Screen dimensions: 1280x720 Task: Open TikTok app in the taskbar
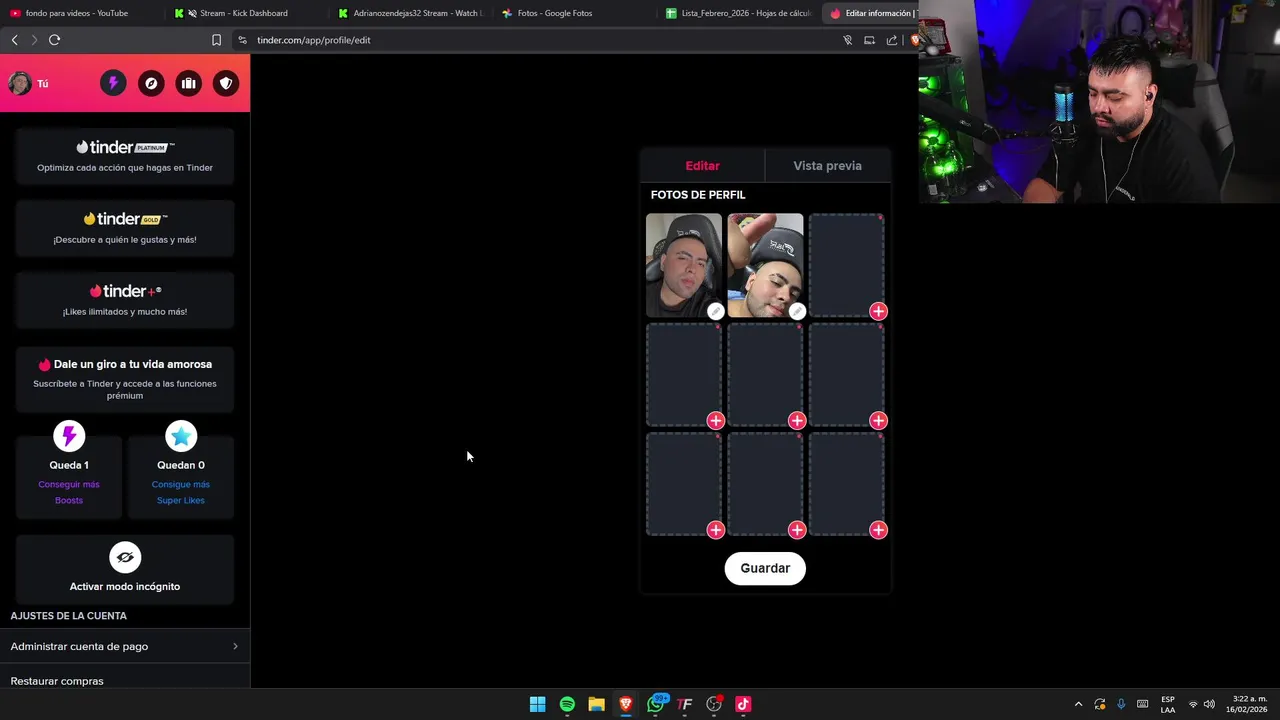tap(743, 704)
